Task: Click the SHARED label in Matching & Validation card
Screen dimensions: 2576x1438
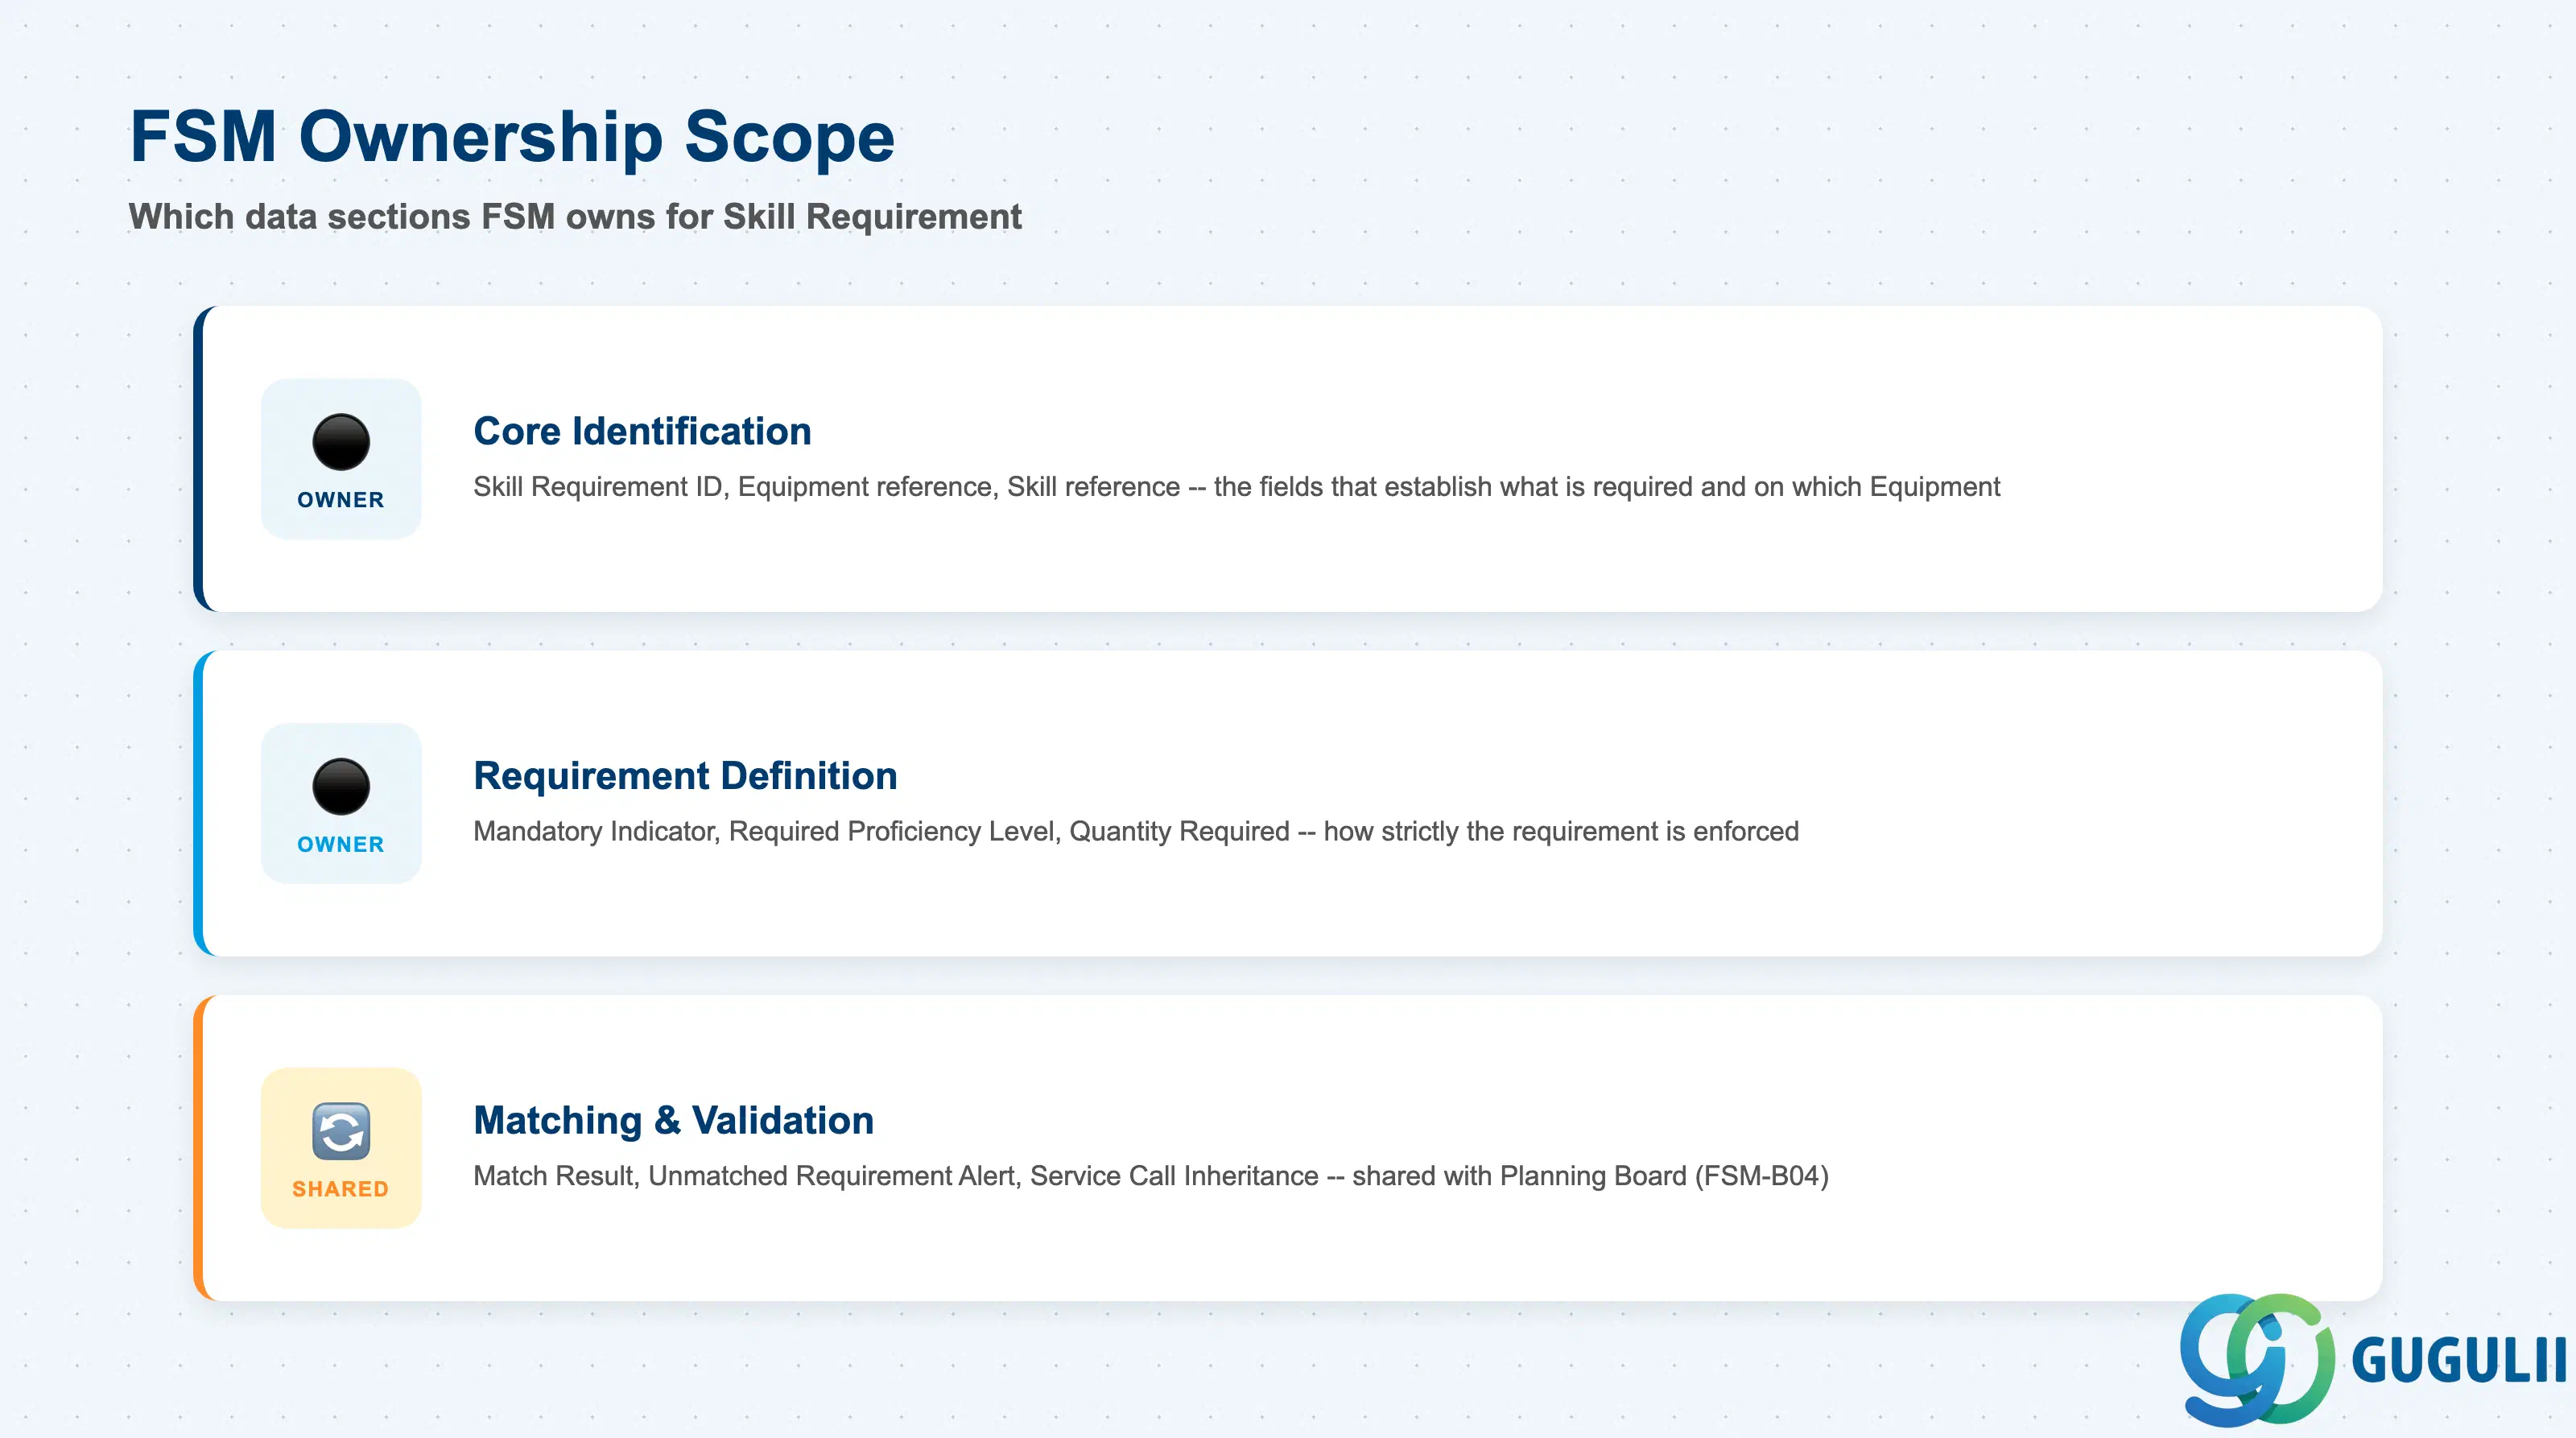Action: coord(340,1189)
